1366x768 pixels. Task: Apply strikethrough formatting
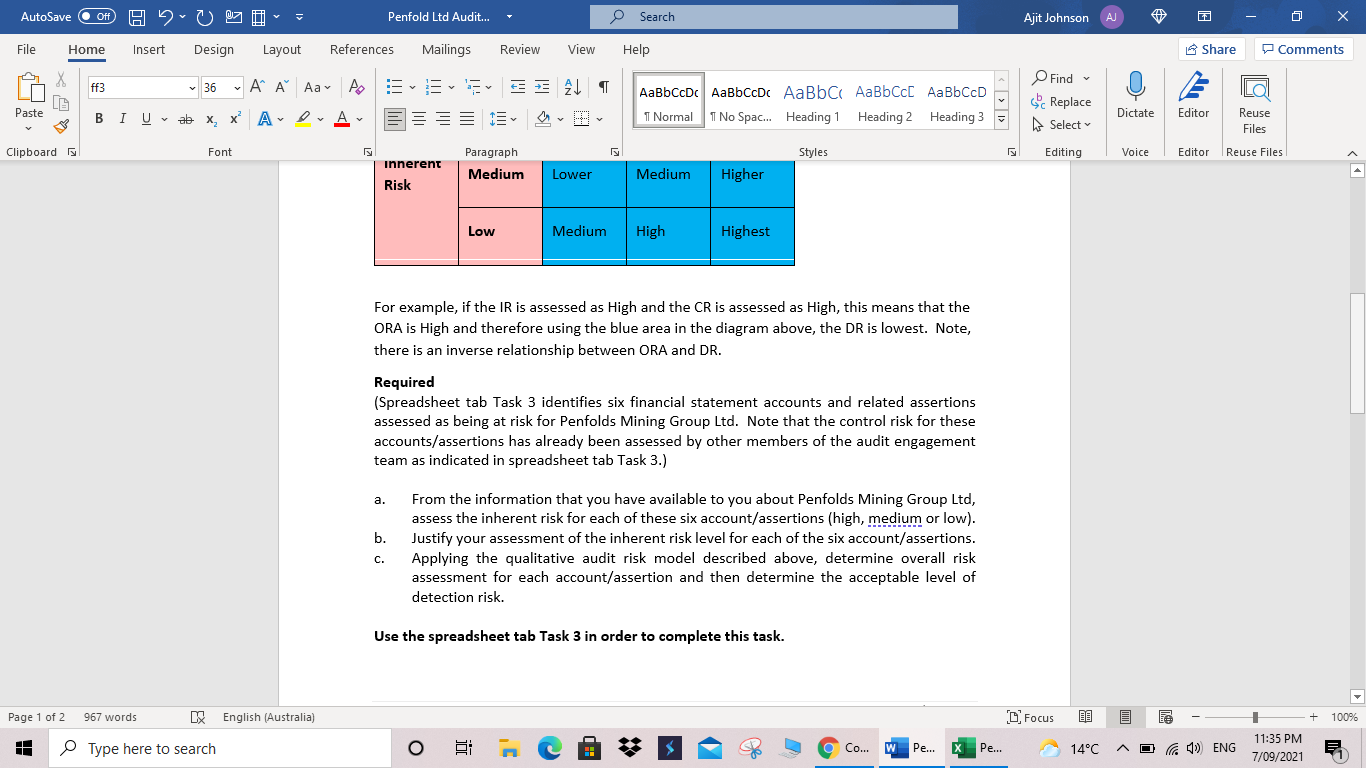(184, 118)
